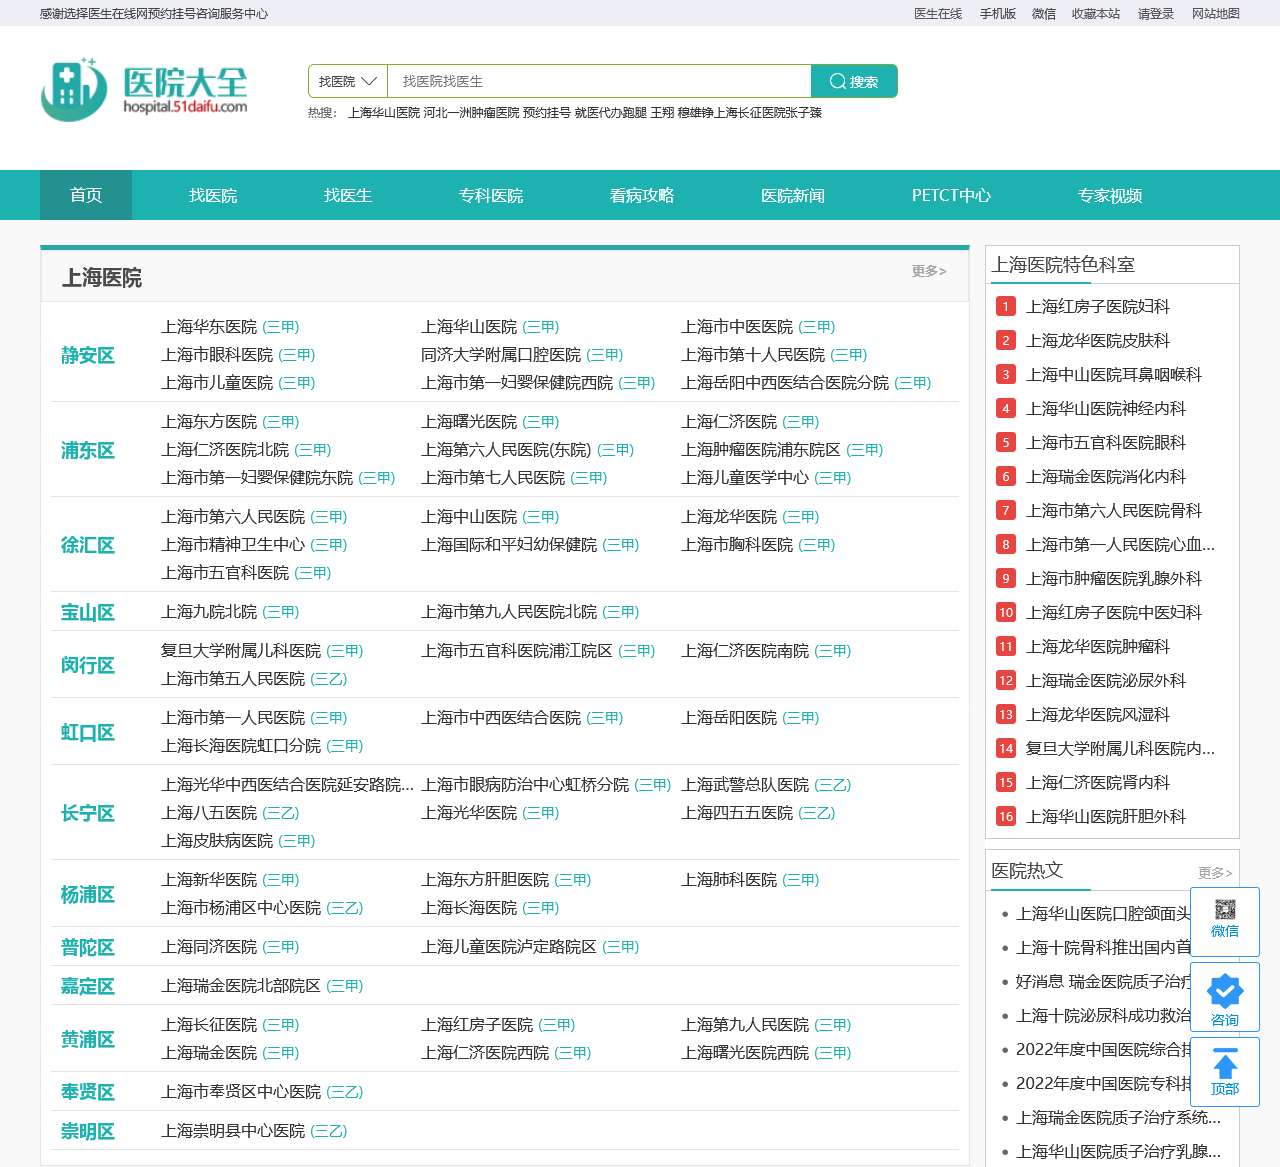1280x1167 pixels.
Task: Open 上海瑞金医院北部院区 hospital link
Action: coord(241,986)
